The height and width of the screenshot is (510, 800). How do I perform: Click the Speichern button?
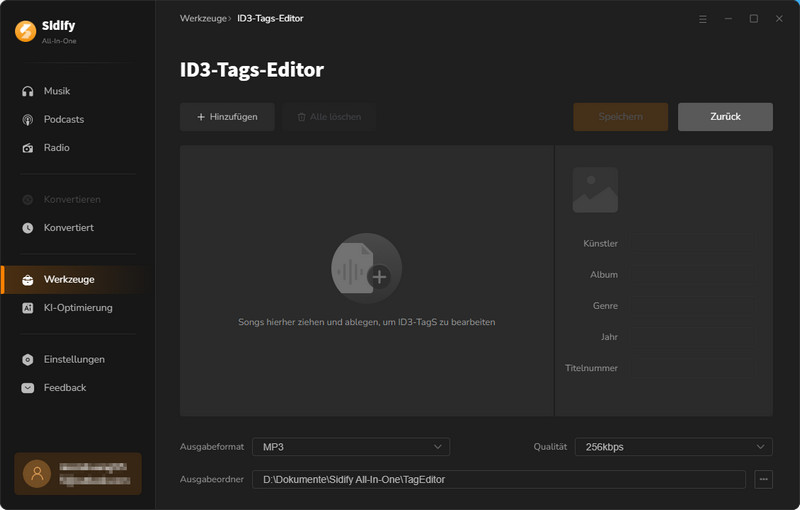pyautogui.click(x=620, y=117)
